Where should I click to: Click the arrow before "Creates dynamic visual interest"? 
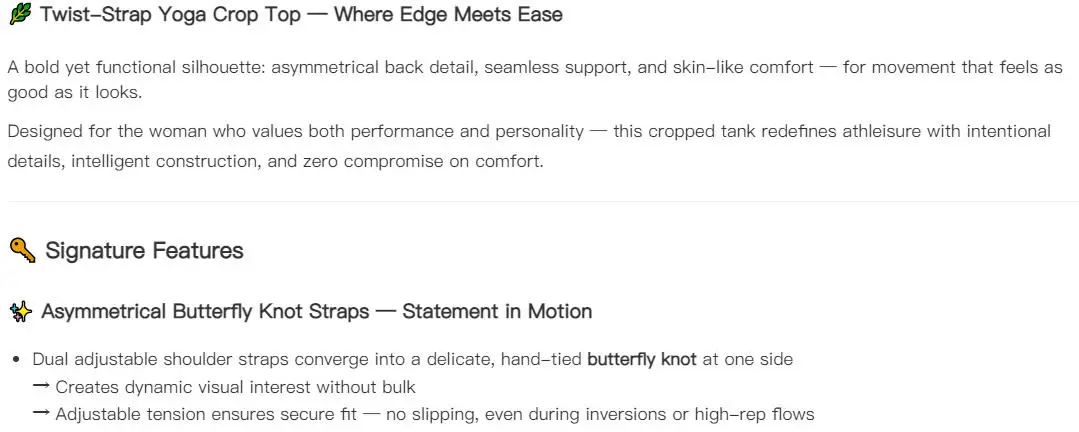tap(41, 387)
